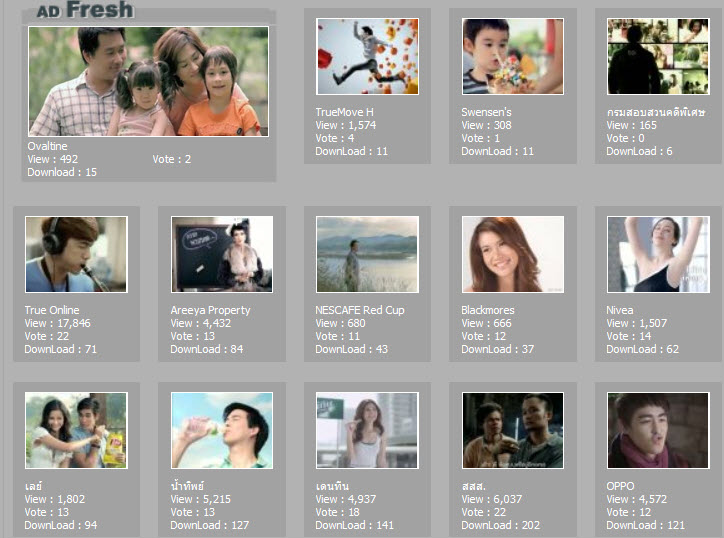Click 'DownLoad : 202' under สสส.
The width and height of the screenshot is (724, 538).
(x=501, y=525)
